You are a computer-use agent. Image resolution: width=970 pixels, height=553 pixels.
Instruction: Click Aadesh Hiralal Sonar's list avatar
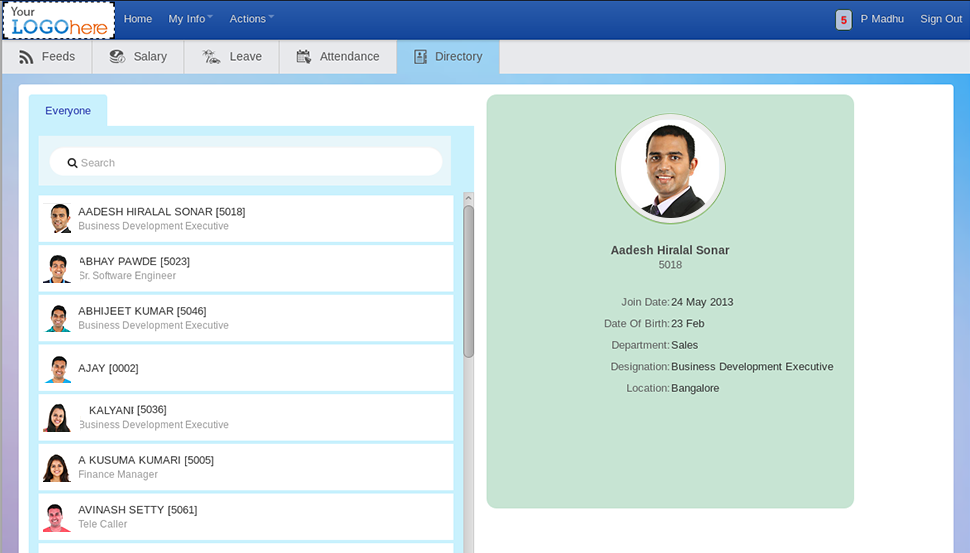pos(59,218)
